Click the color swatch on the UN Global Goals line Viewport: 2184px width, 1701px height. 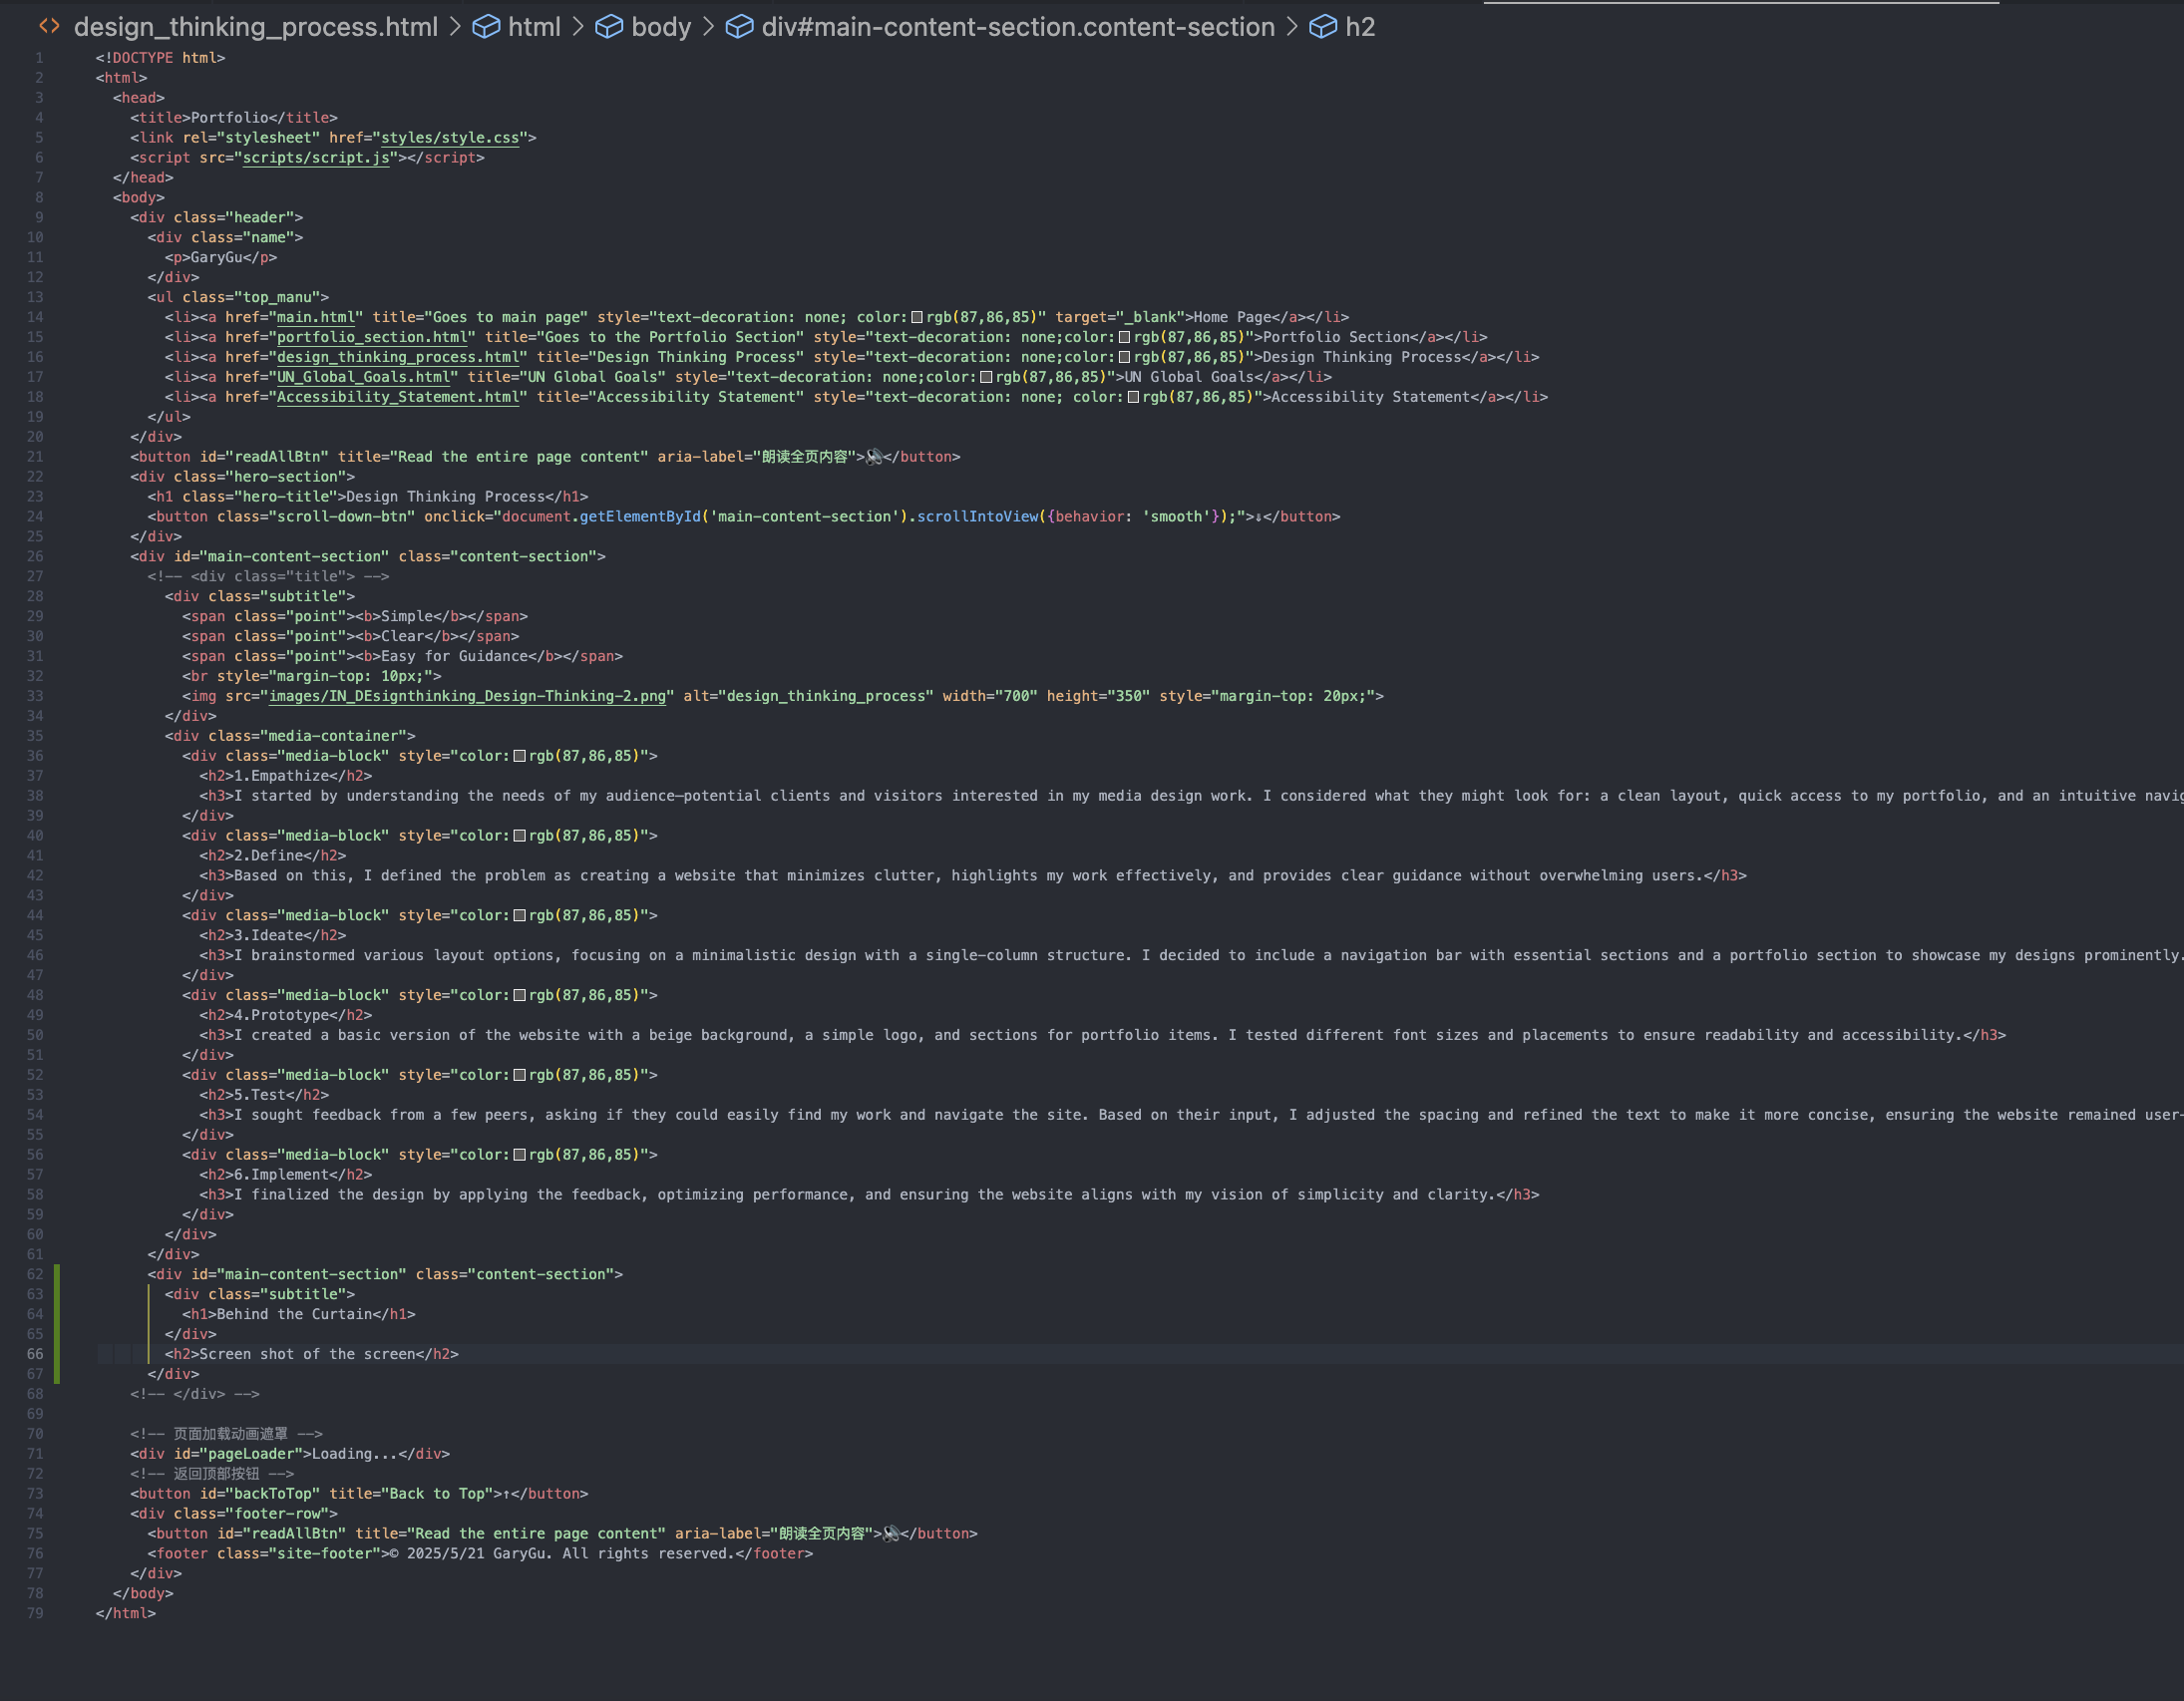(986, 378)
